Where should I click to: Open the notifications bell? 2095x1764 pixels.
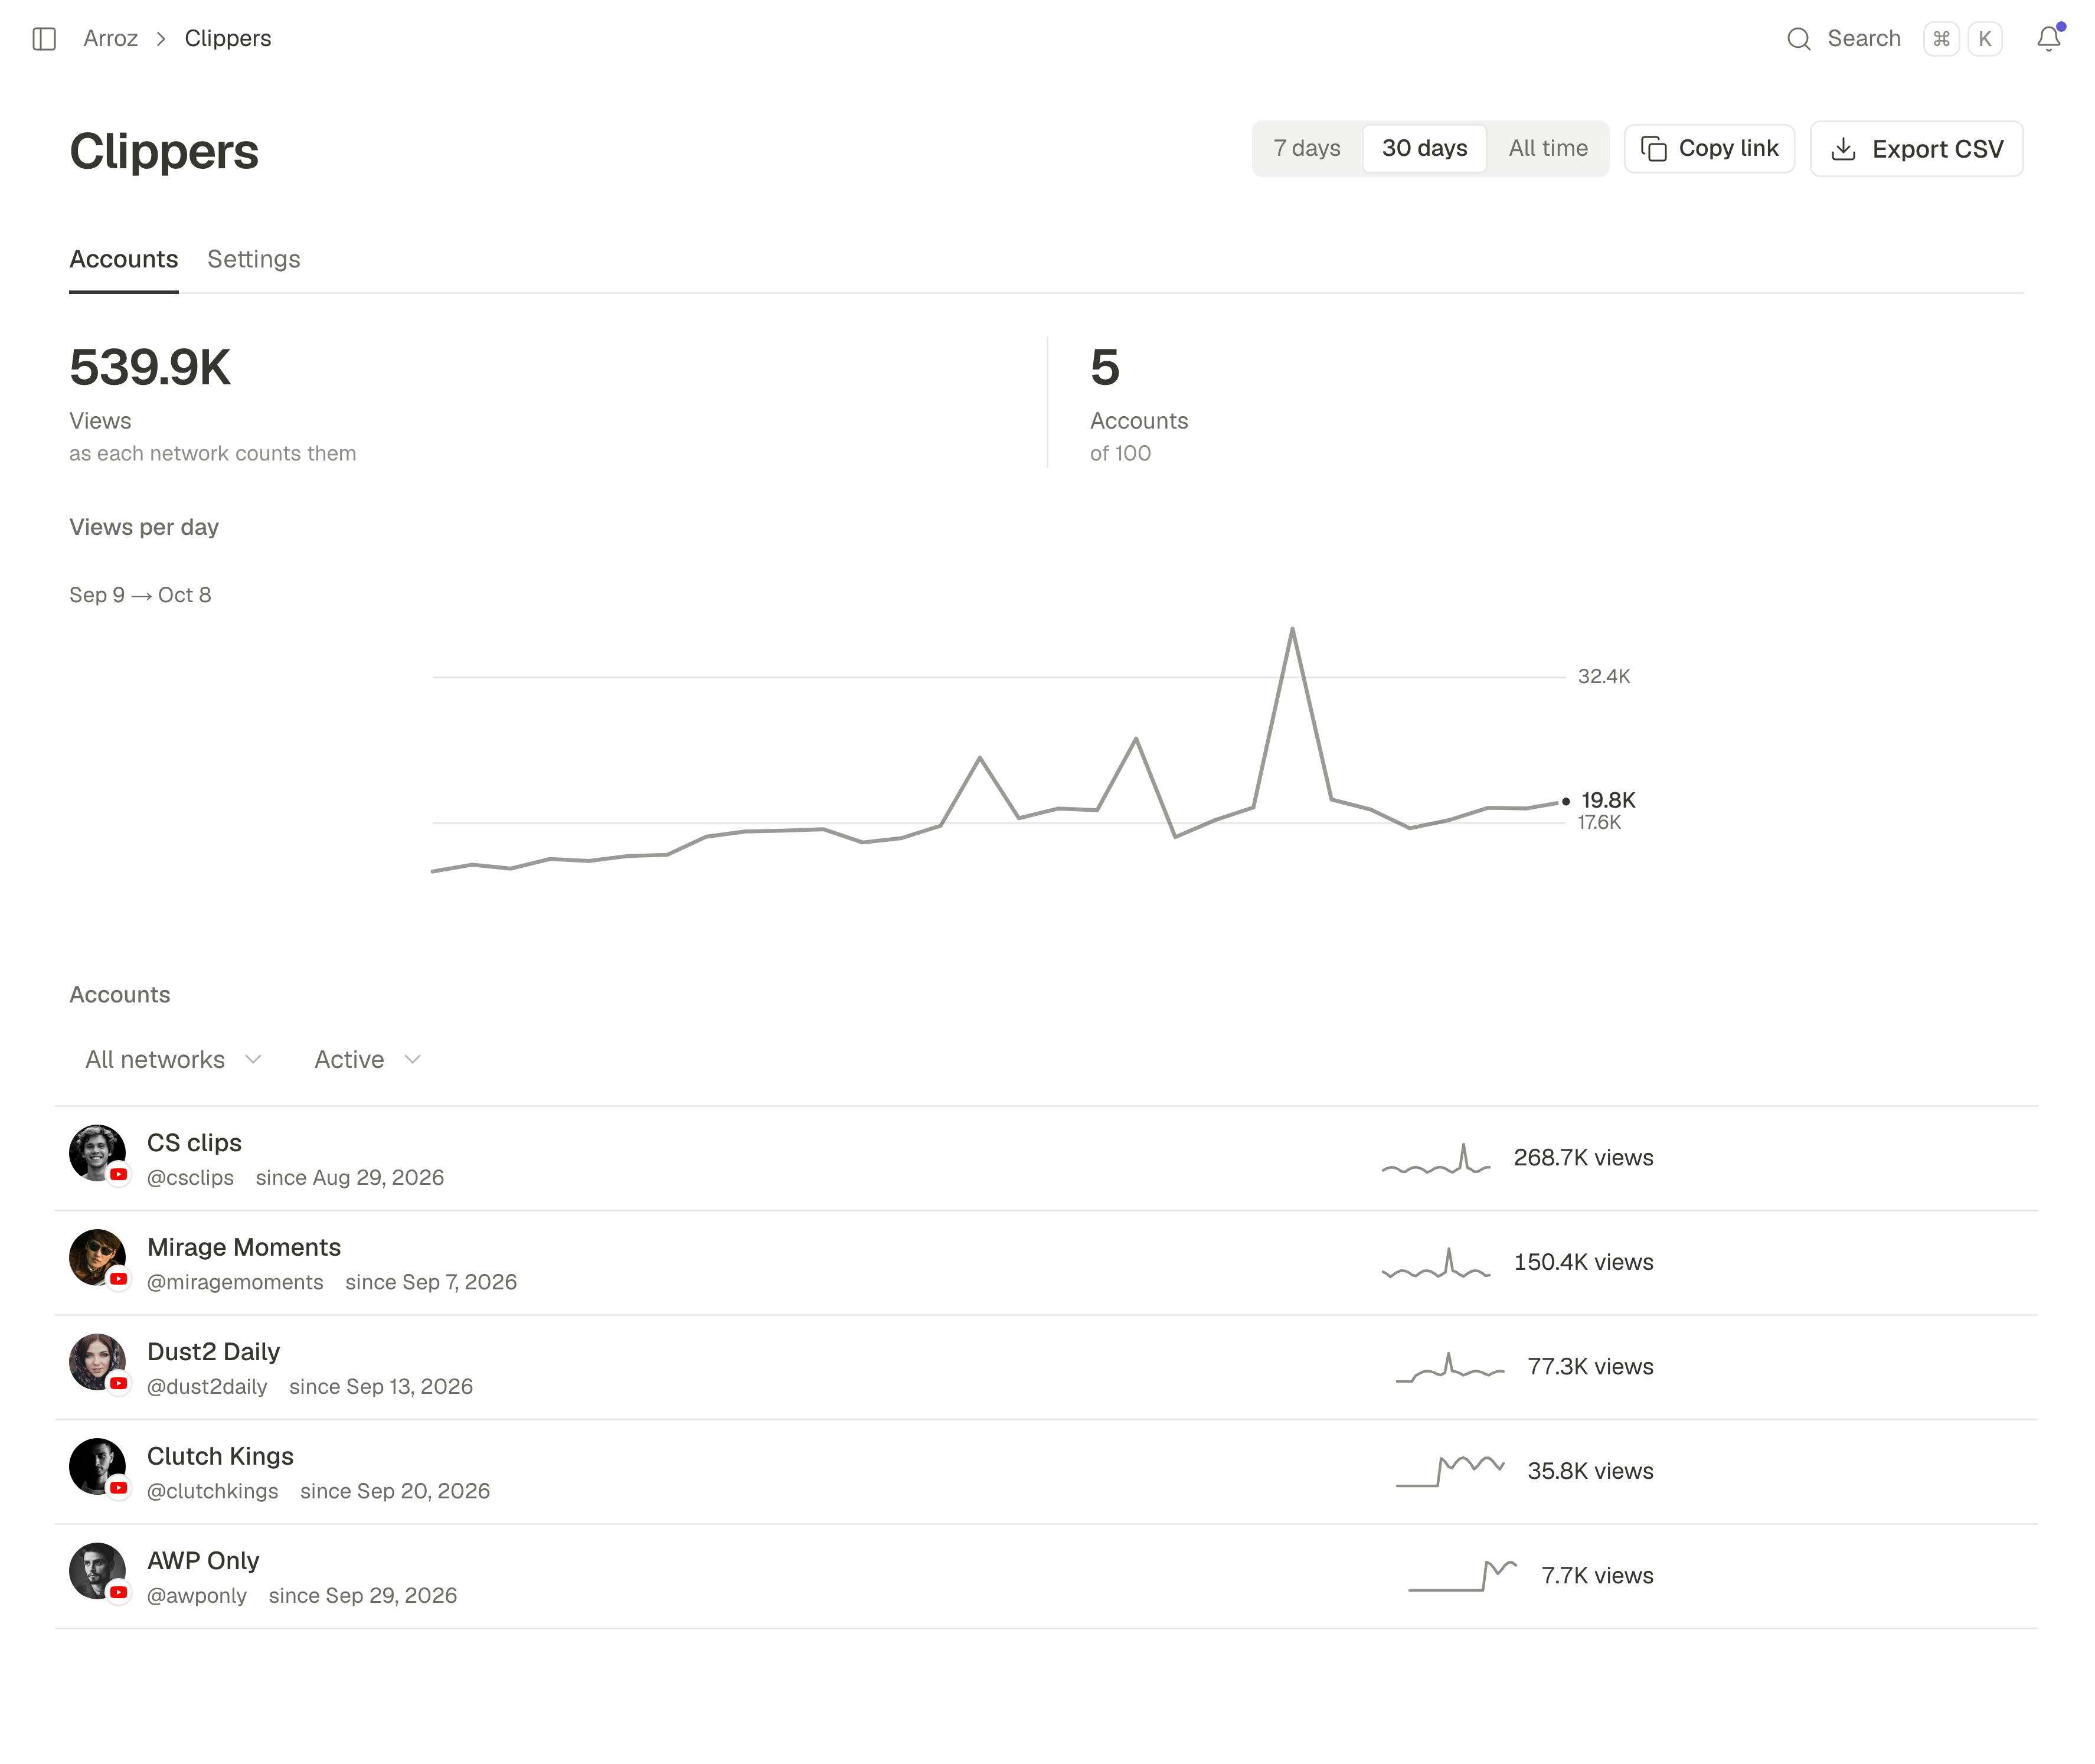[x=2048, y=39]
